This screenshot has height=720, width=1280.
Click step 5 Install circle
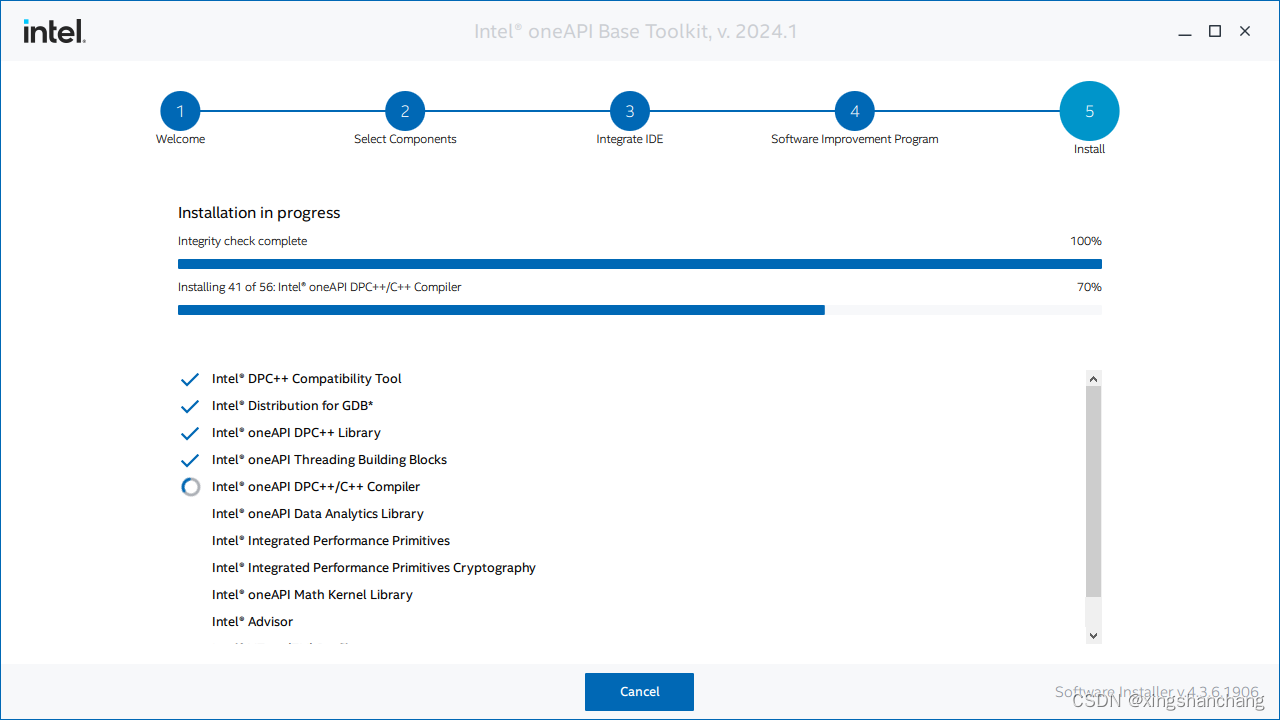click(x=1090, y=111)
